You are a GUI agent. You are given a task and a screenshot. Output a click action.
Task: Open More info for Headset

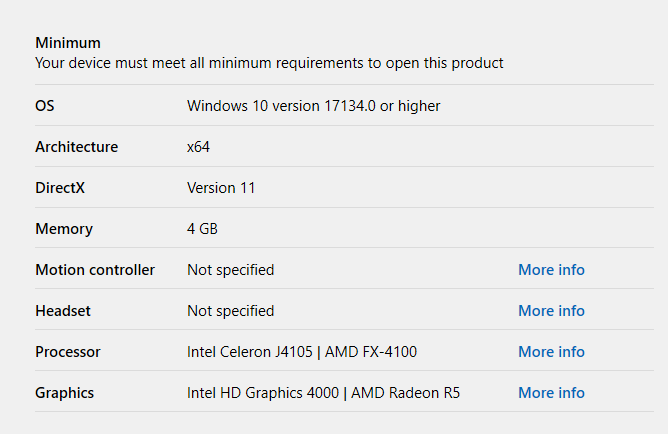coord(551,311)
